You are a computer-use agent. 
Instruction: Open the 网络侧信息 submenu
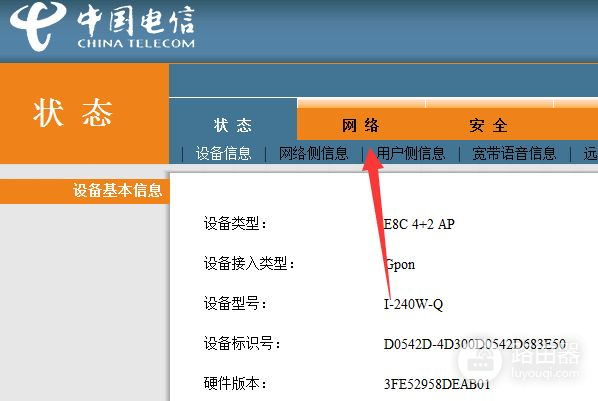[313, 153]
